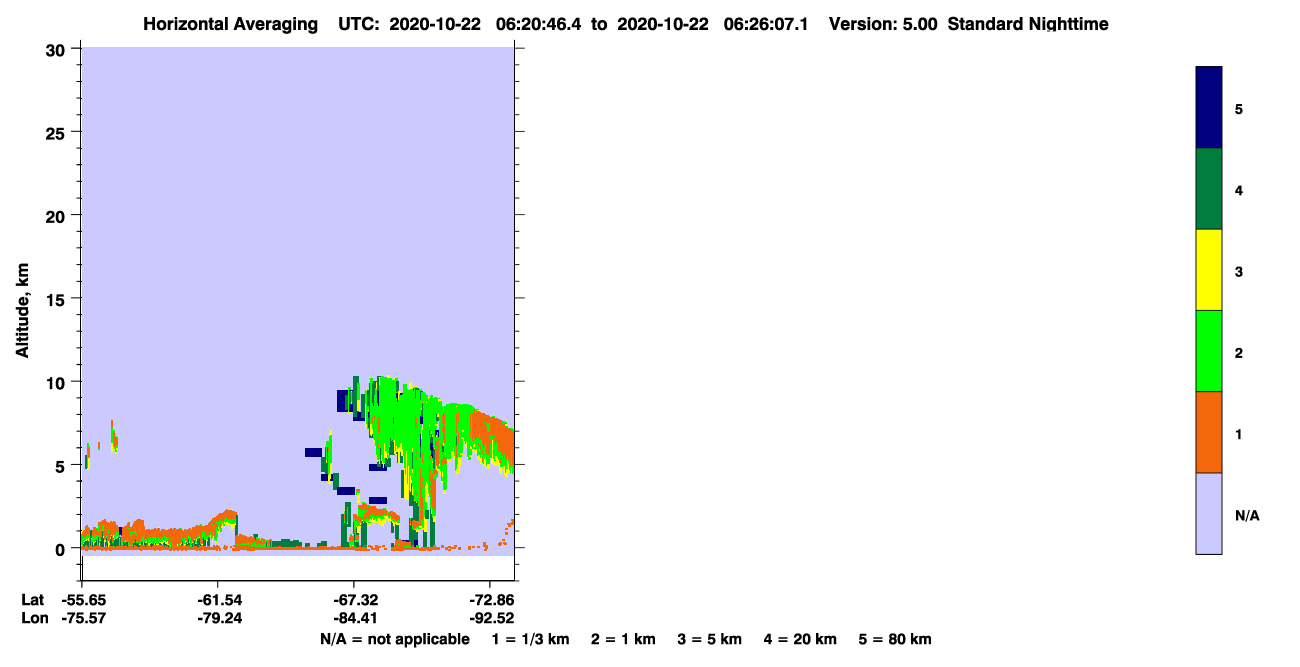Click 'Standard Nighttime' in the title
The width and height of the screenshot is (1300, 667).
[x=1028, y=24]
